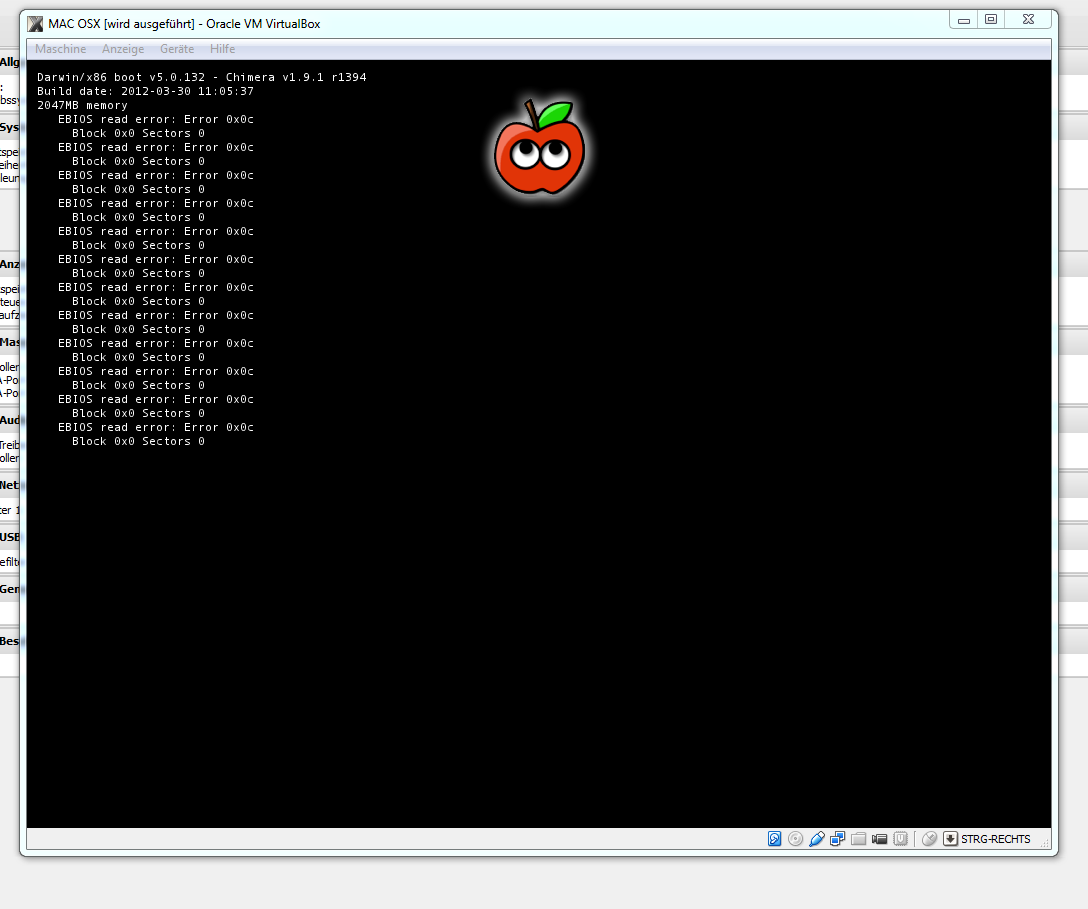
Task: Click the USB devices status icon
Action: (x=817, y=839)
